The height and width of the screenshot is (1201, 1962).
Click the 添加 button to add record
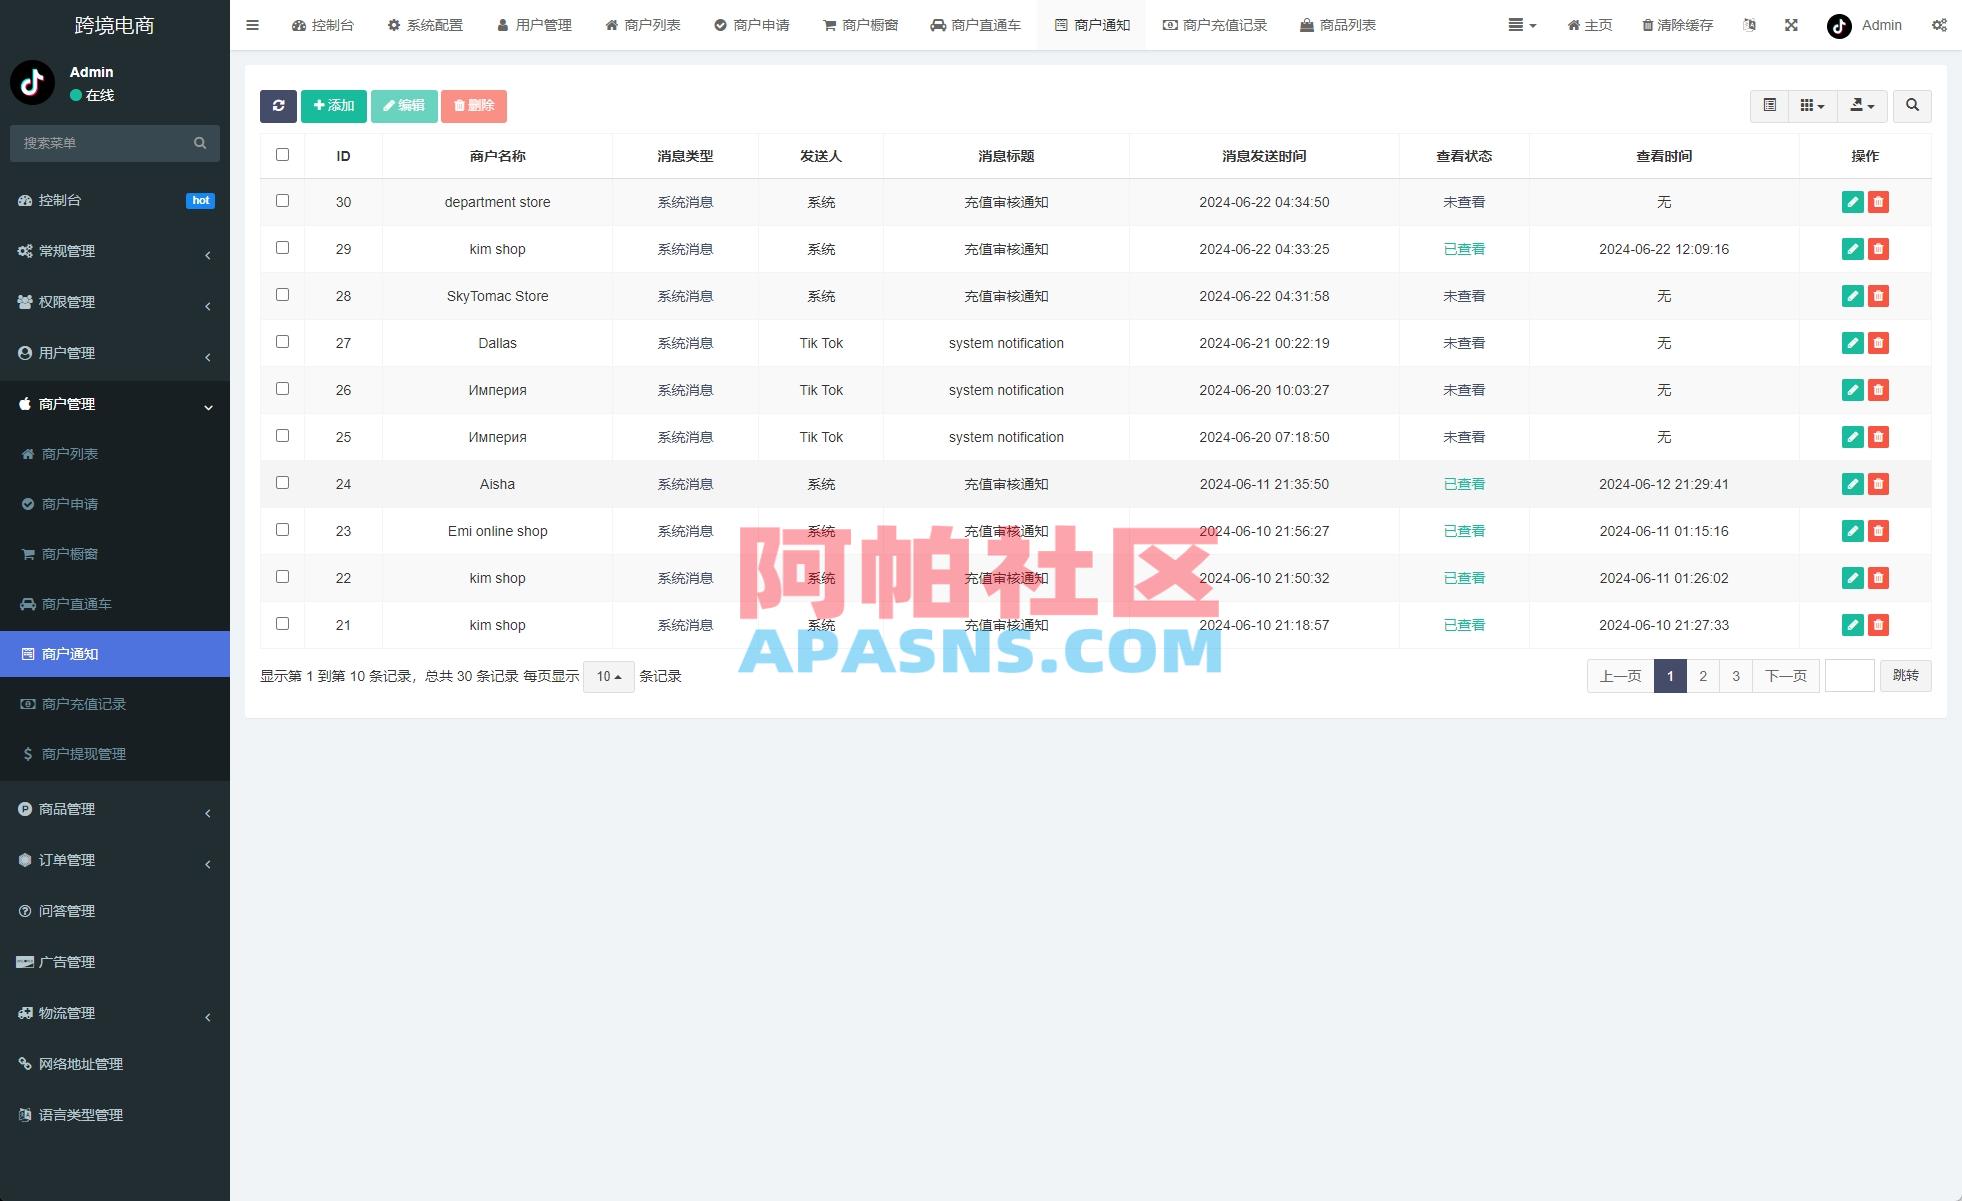click(x=333, y=106)
